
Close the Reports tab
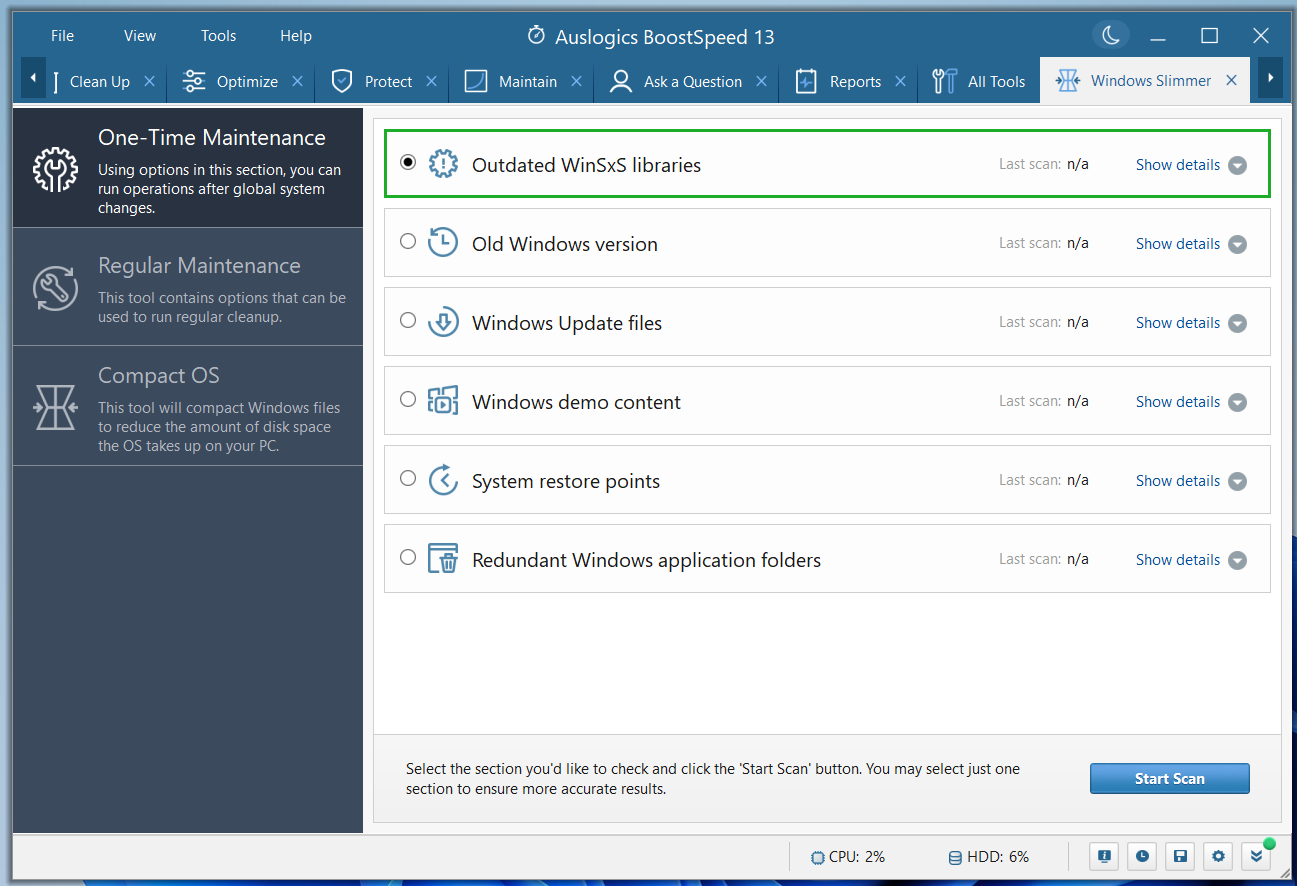click(900, 81)
